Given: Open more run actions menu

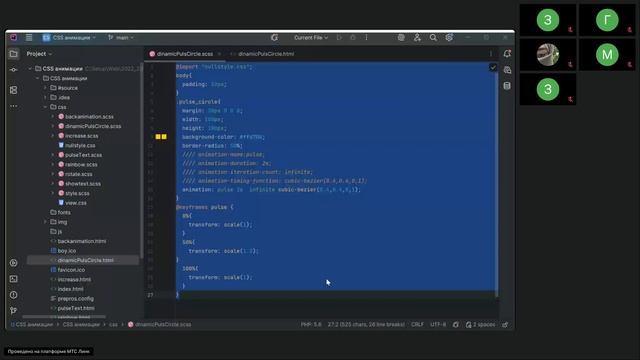Looking at the screenshot, I should tap(367, 38).
